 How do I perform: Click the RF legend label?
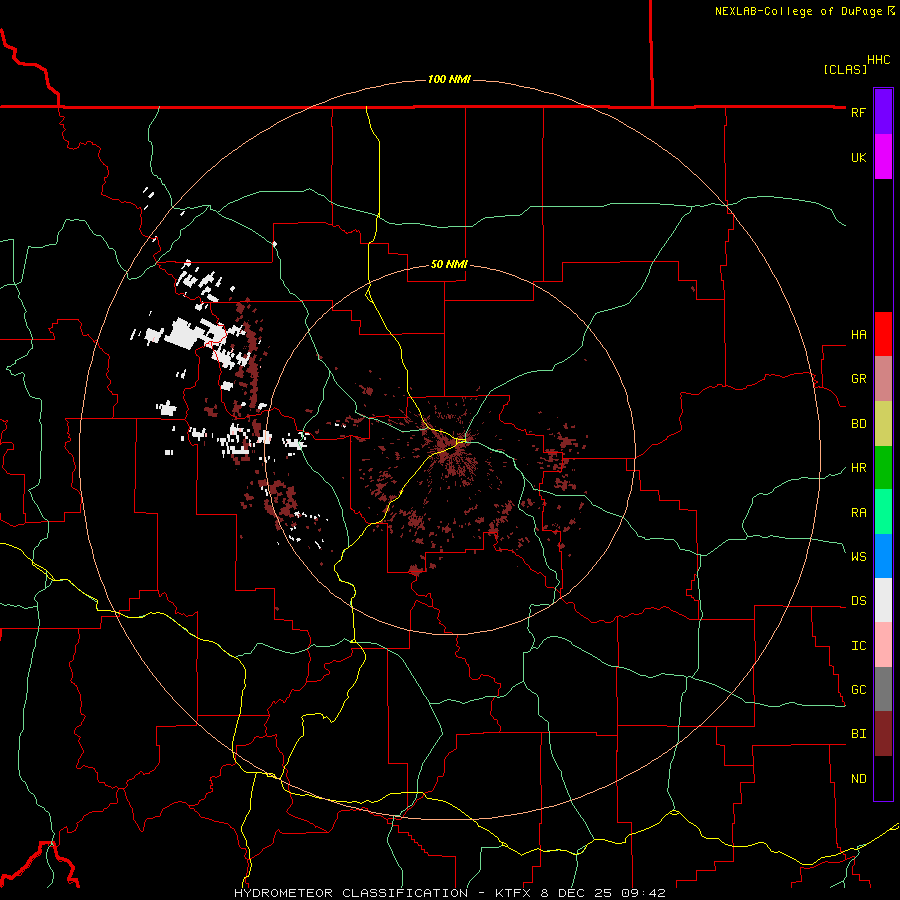tap(858, 112)
